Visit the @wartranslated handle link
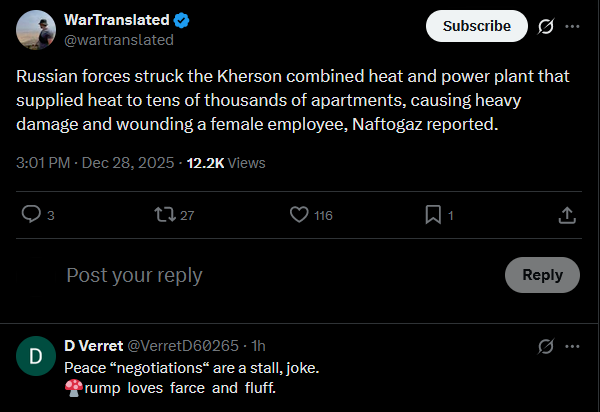Screen dimensions: 600x412 coord(118,40)
